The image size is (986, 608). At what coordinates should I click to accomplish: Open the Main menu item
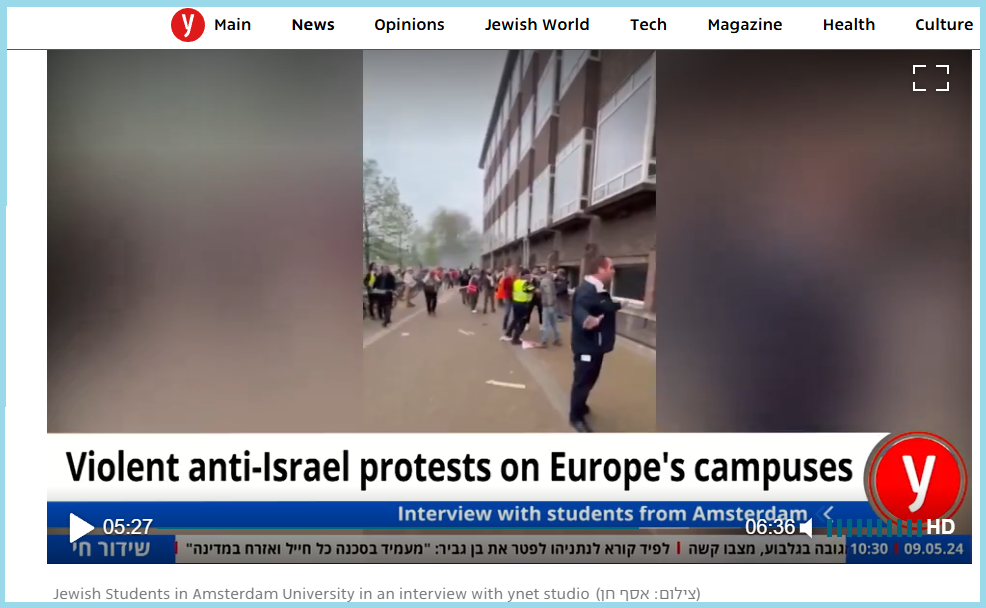(232, 25)
